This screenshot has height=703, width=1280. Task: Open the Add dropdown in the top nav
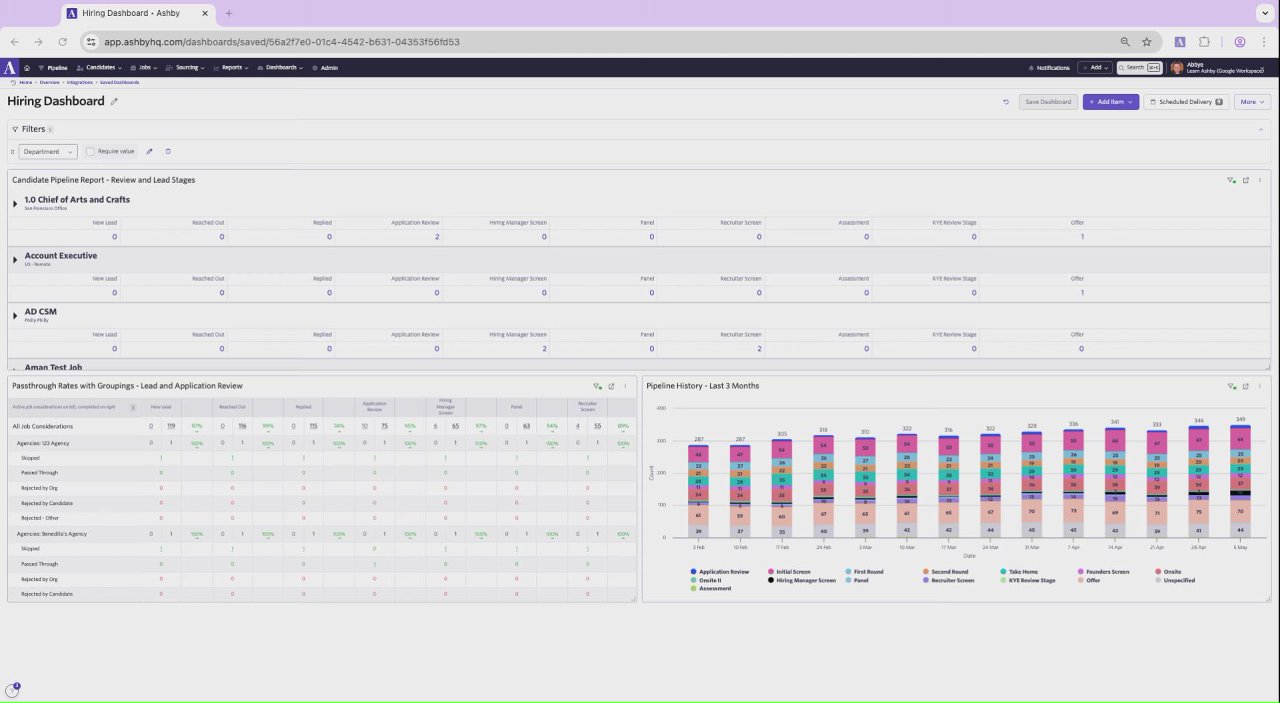[x=1095, y=68]
